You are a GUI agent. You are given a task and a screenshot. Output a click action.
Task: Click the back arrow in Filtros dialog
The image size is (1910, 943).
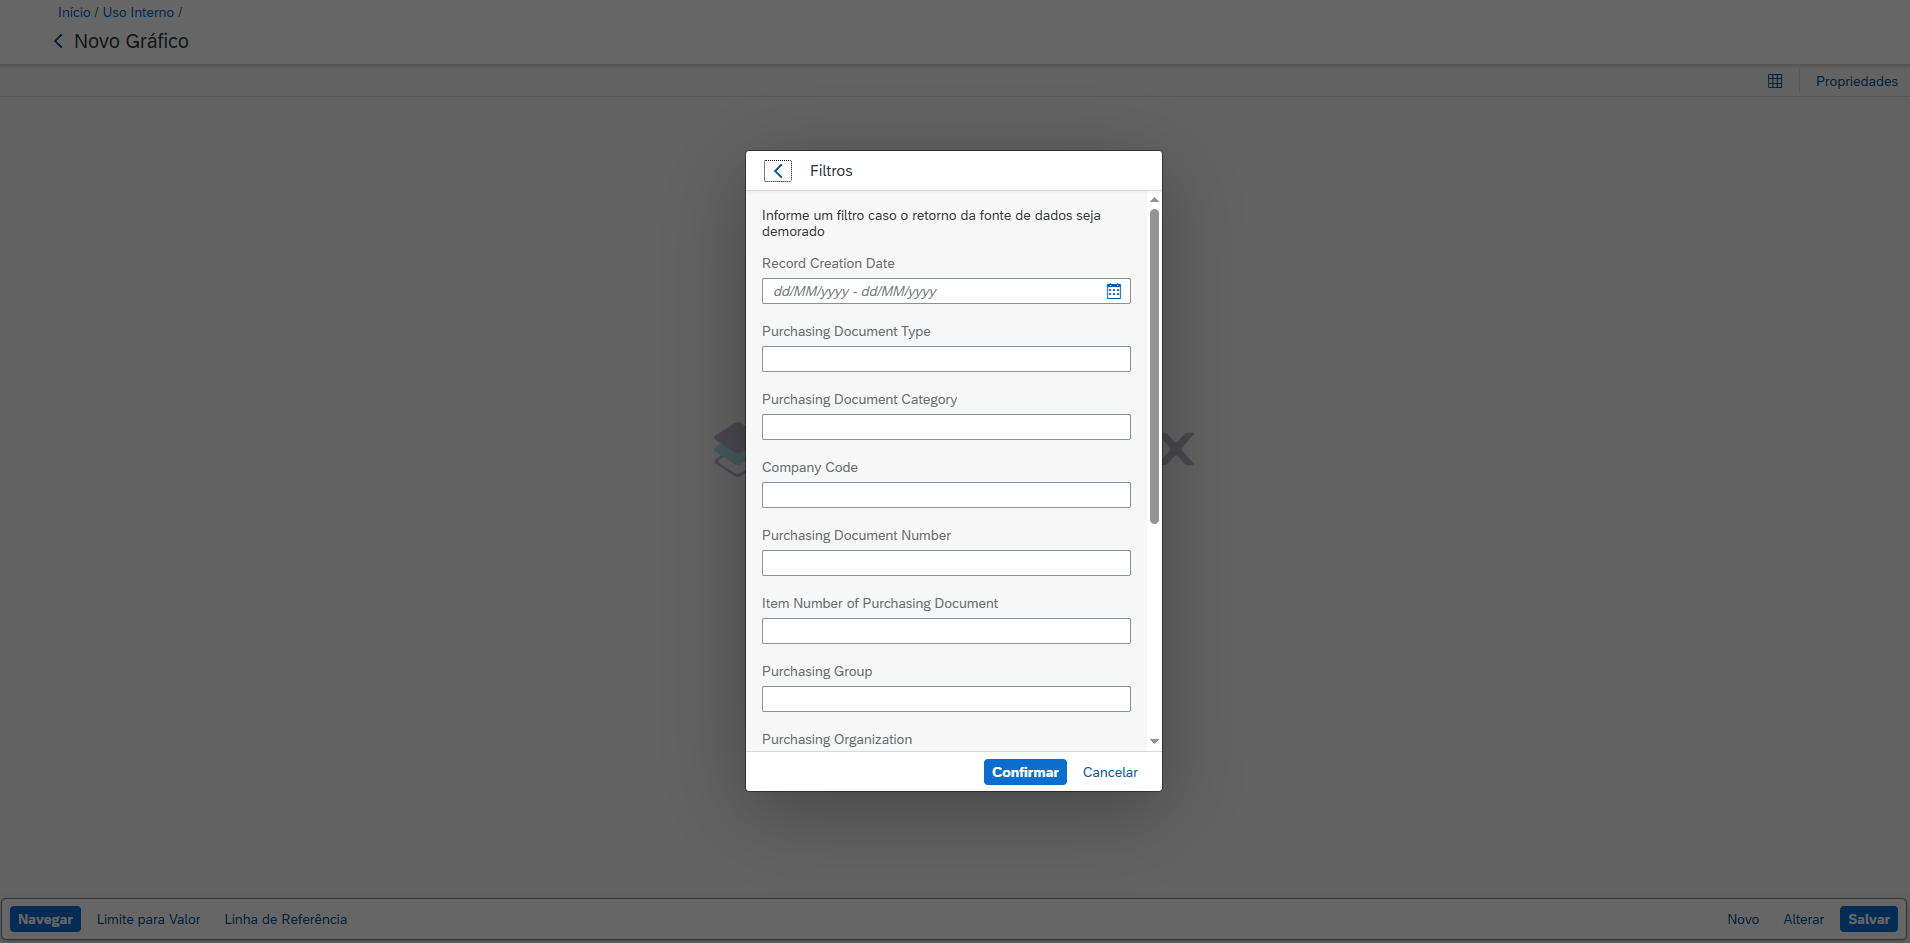point(778,171)
